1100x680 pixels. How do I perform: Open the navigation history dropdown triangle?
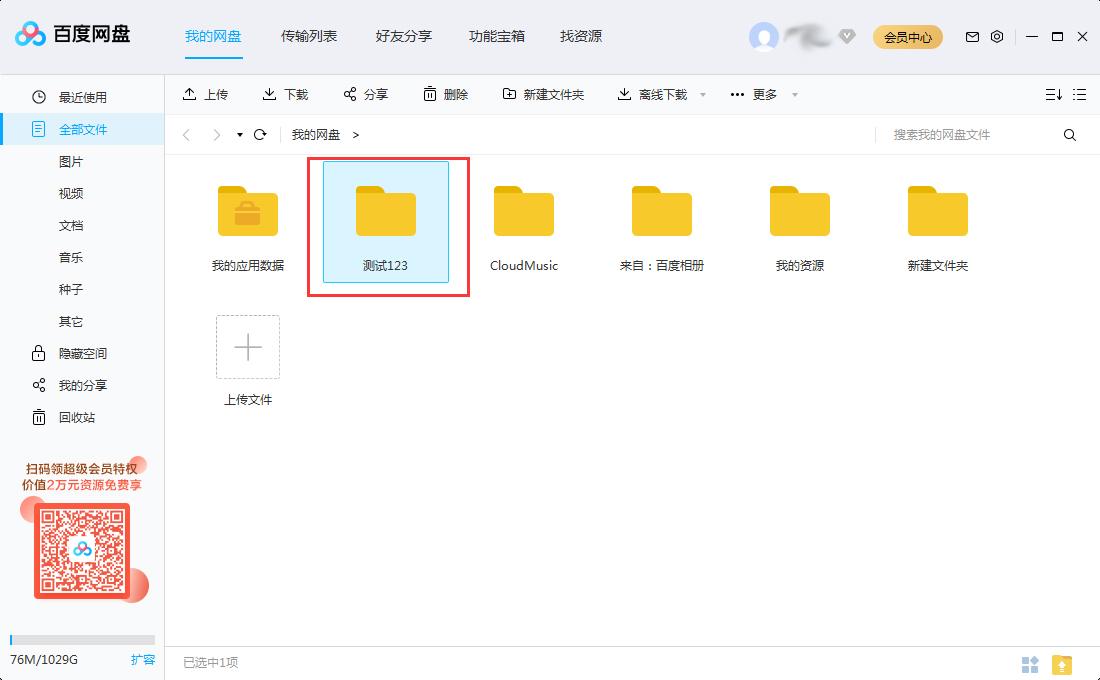pos(240,135)
